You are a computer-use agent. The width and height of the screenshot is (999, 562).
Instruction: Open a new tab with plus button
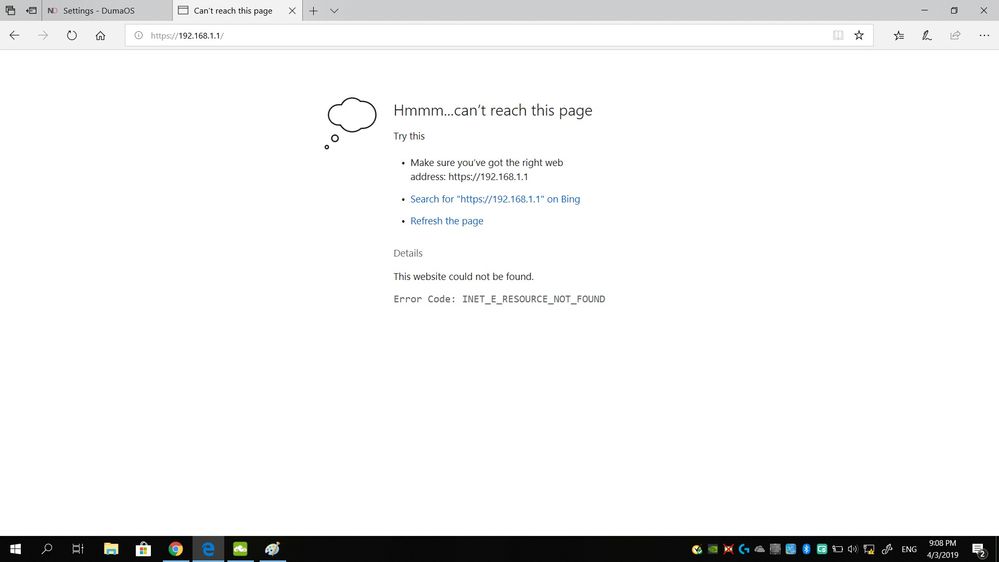point(313,11)
